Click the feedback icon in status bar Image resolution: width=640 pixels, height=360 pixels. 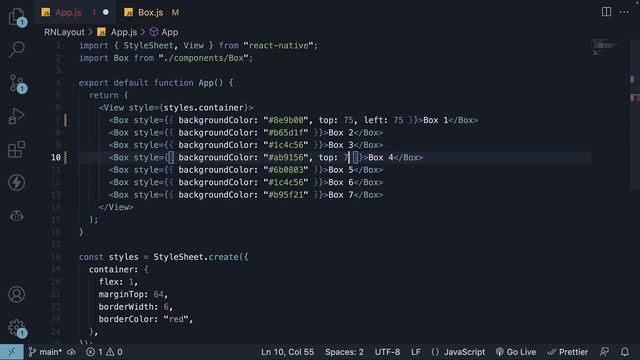pyautogui.click(x=604, y=352)
